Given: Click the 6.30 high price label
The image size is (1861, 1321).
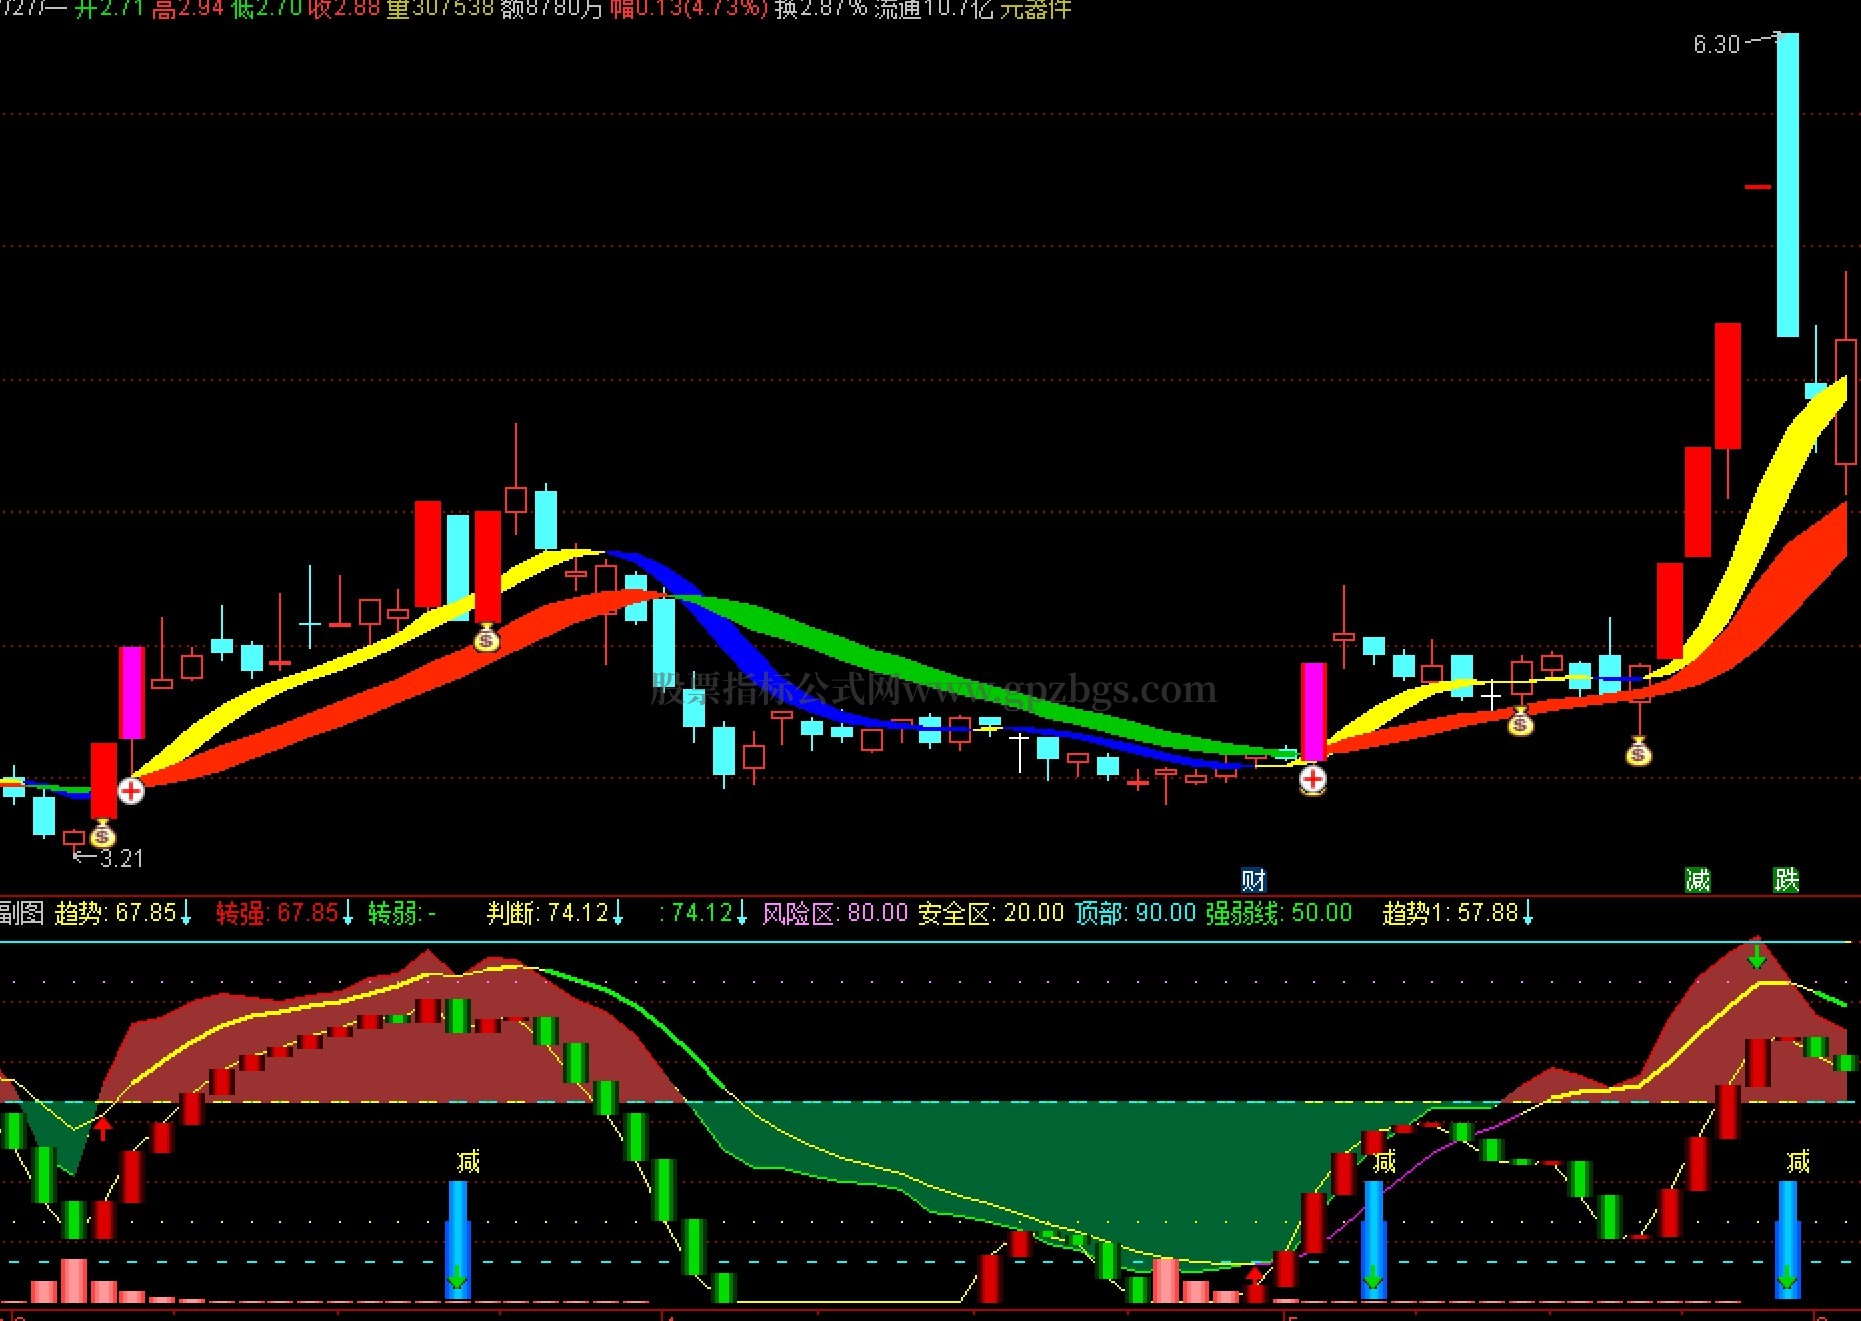Looking at the screenshot, I should pos(1717,44).
